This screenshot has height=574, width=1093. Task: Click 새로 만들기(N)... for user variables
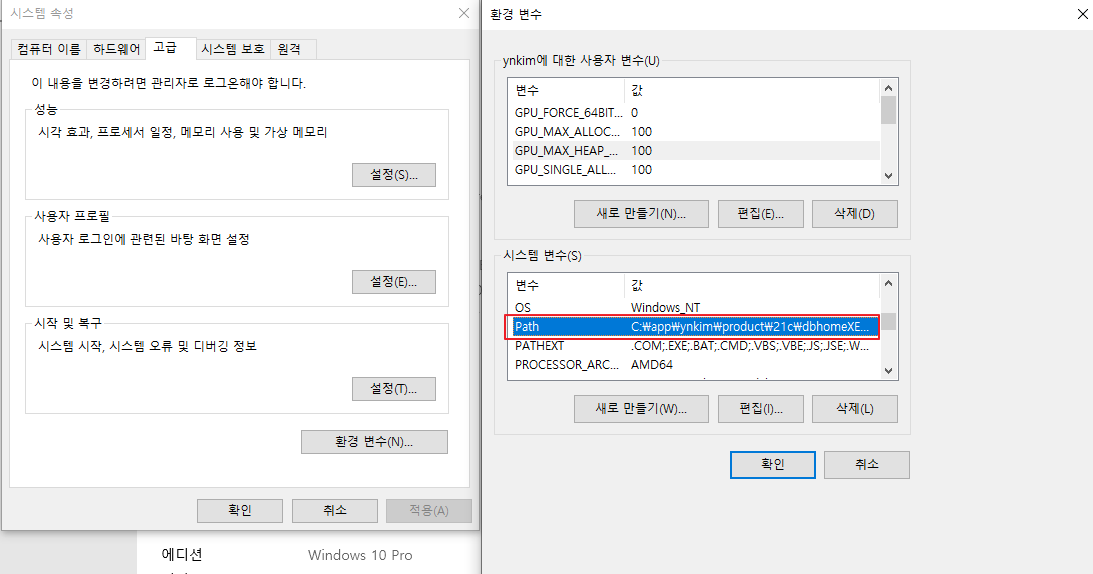click(x=641, y=214)
